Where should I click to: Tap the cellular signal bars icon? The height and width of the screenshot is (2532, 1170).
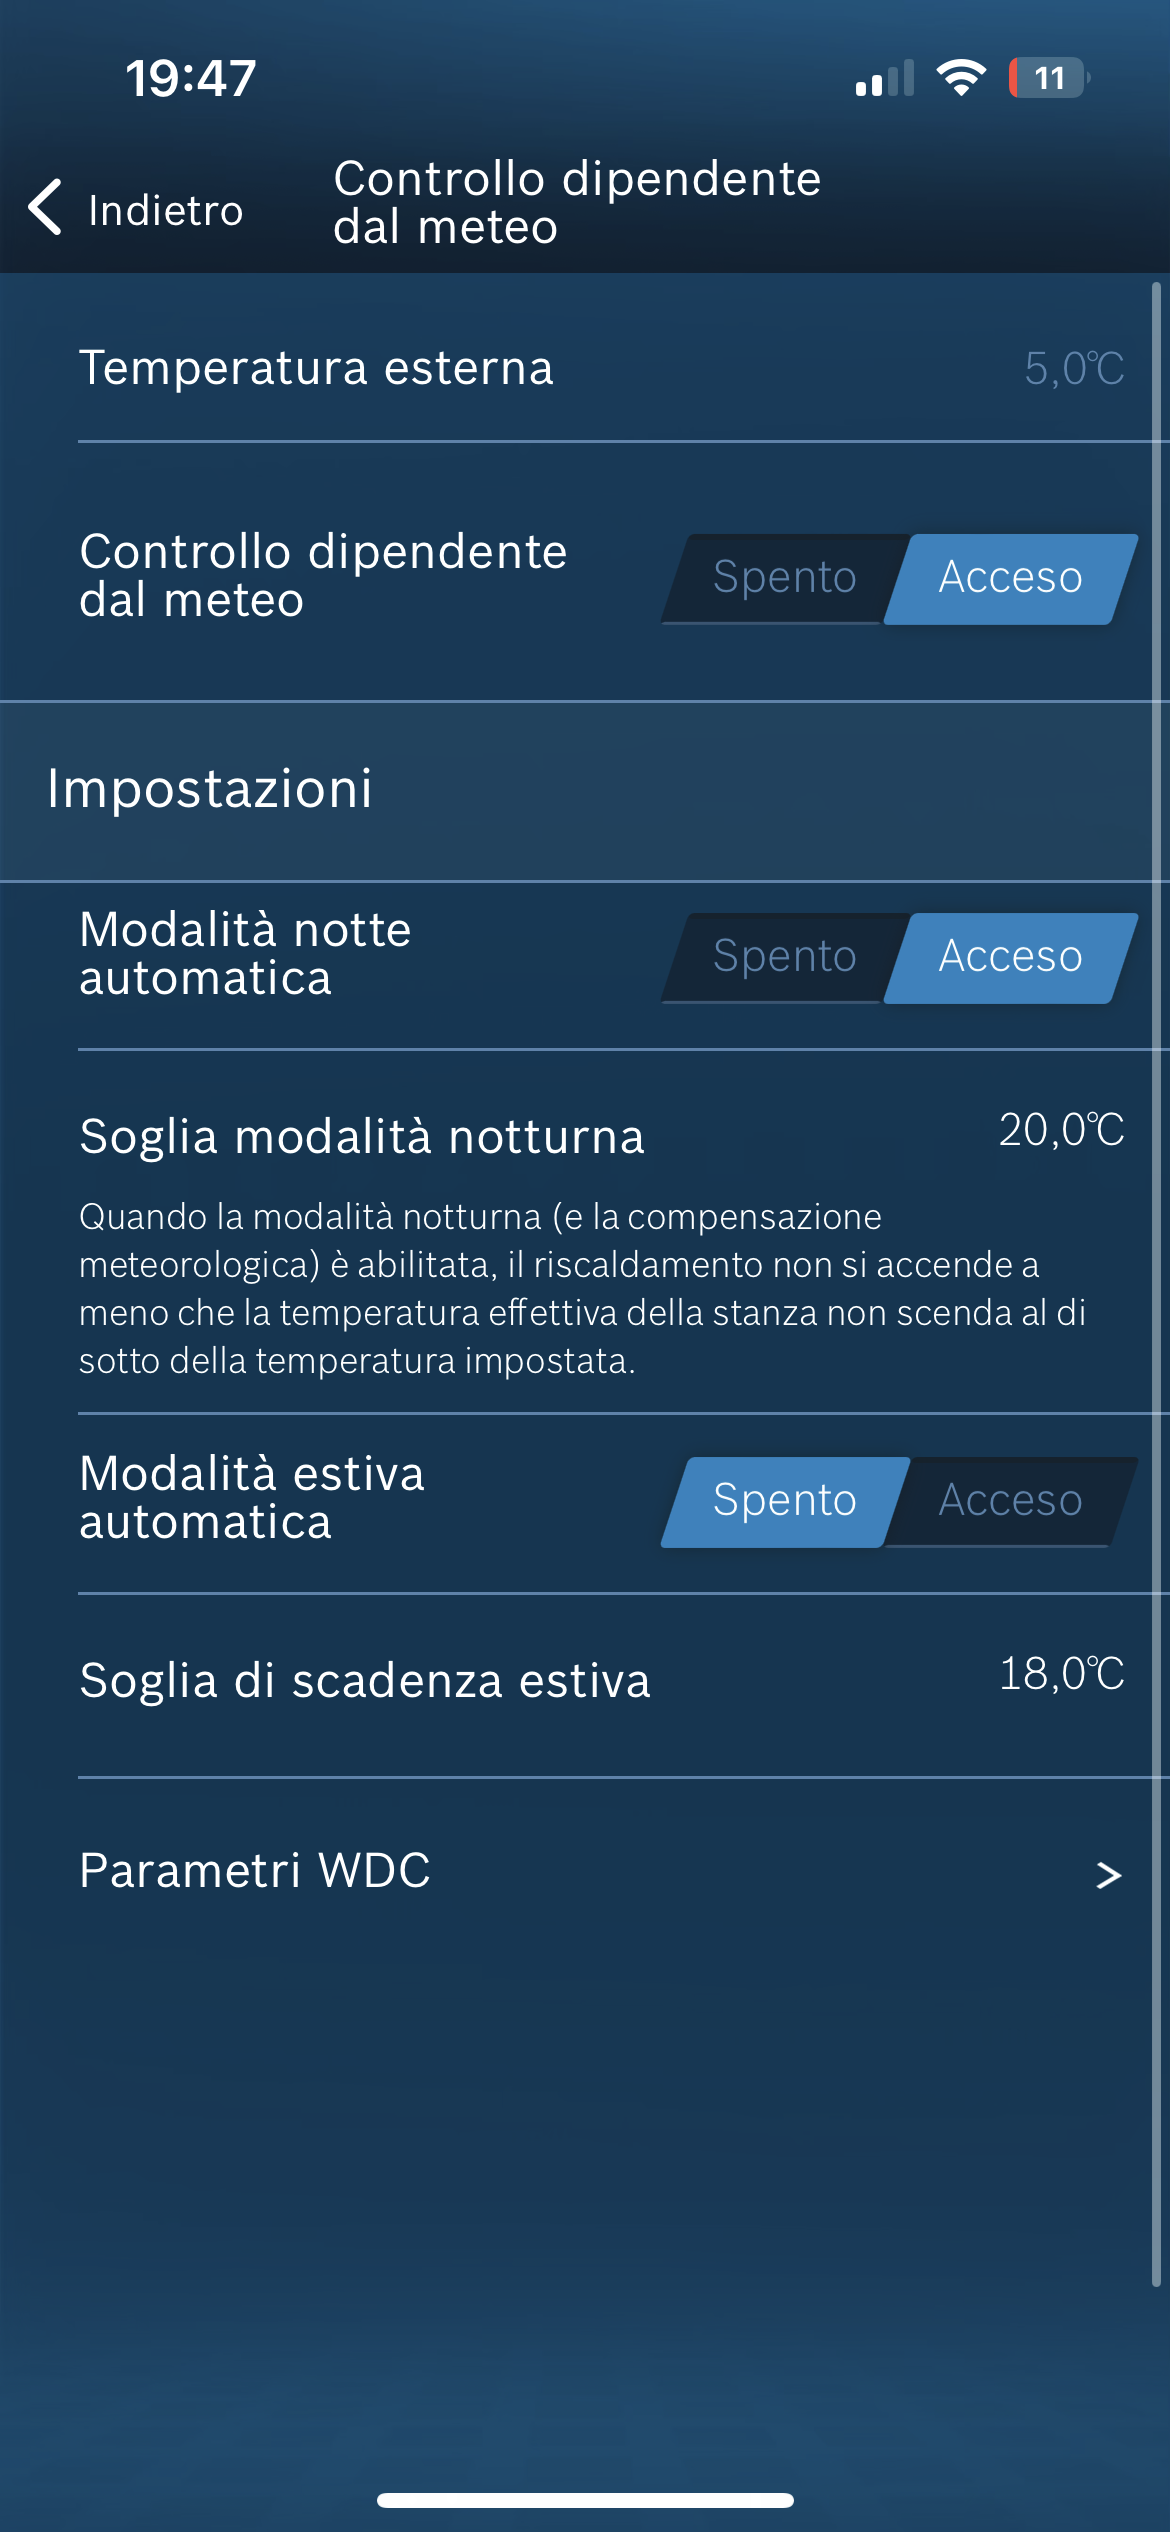click(884, 78)
